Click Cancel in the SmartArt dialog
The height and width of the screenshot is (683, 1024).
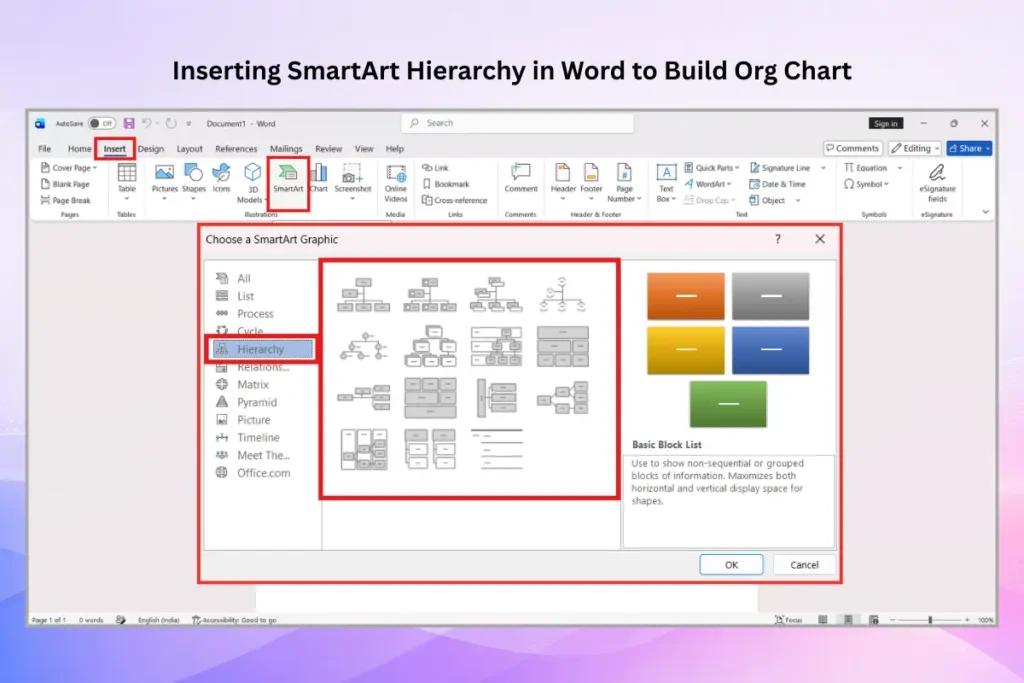[x=804, y=565]
